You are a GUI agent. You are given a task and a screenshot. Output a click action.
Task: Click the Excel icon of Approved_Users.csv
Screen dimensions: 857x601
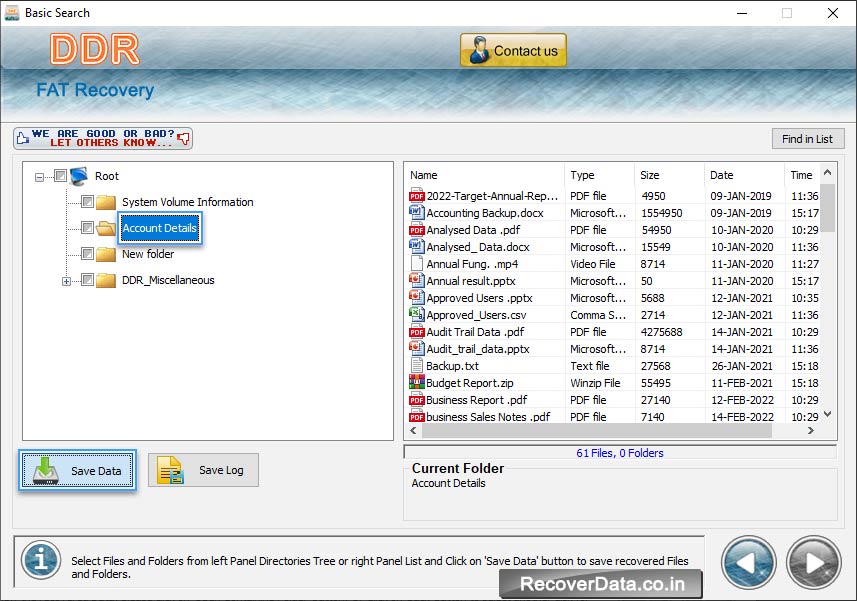pos(416,314)
